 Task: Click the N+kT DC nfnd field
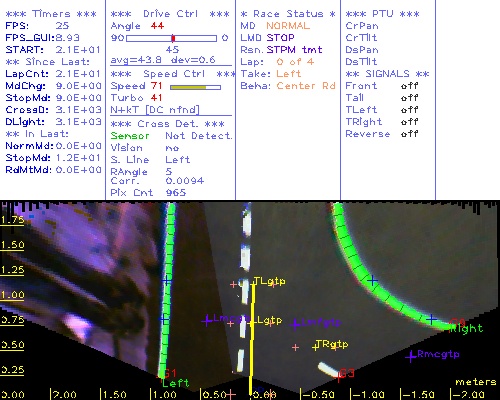tap(155, 110)
